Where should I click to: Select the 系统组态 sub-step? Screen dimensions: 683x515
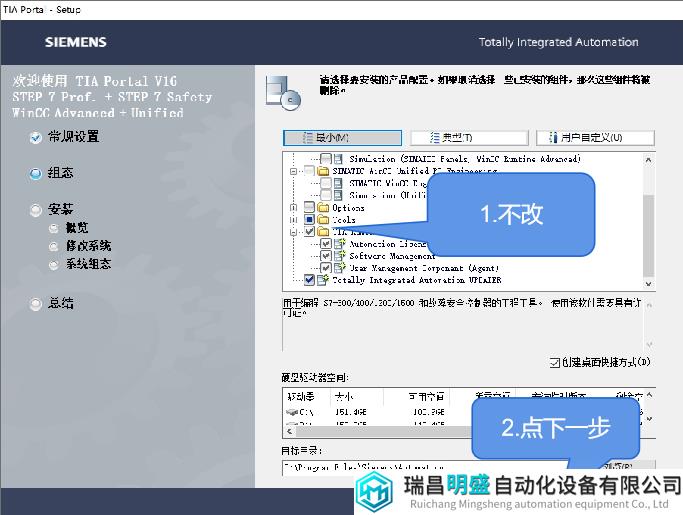80,264
